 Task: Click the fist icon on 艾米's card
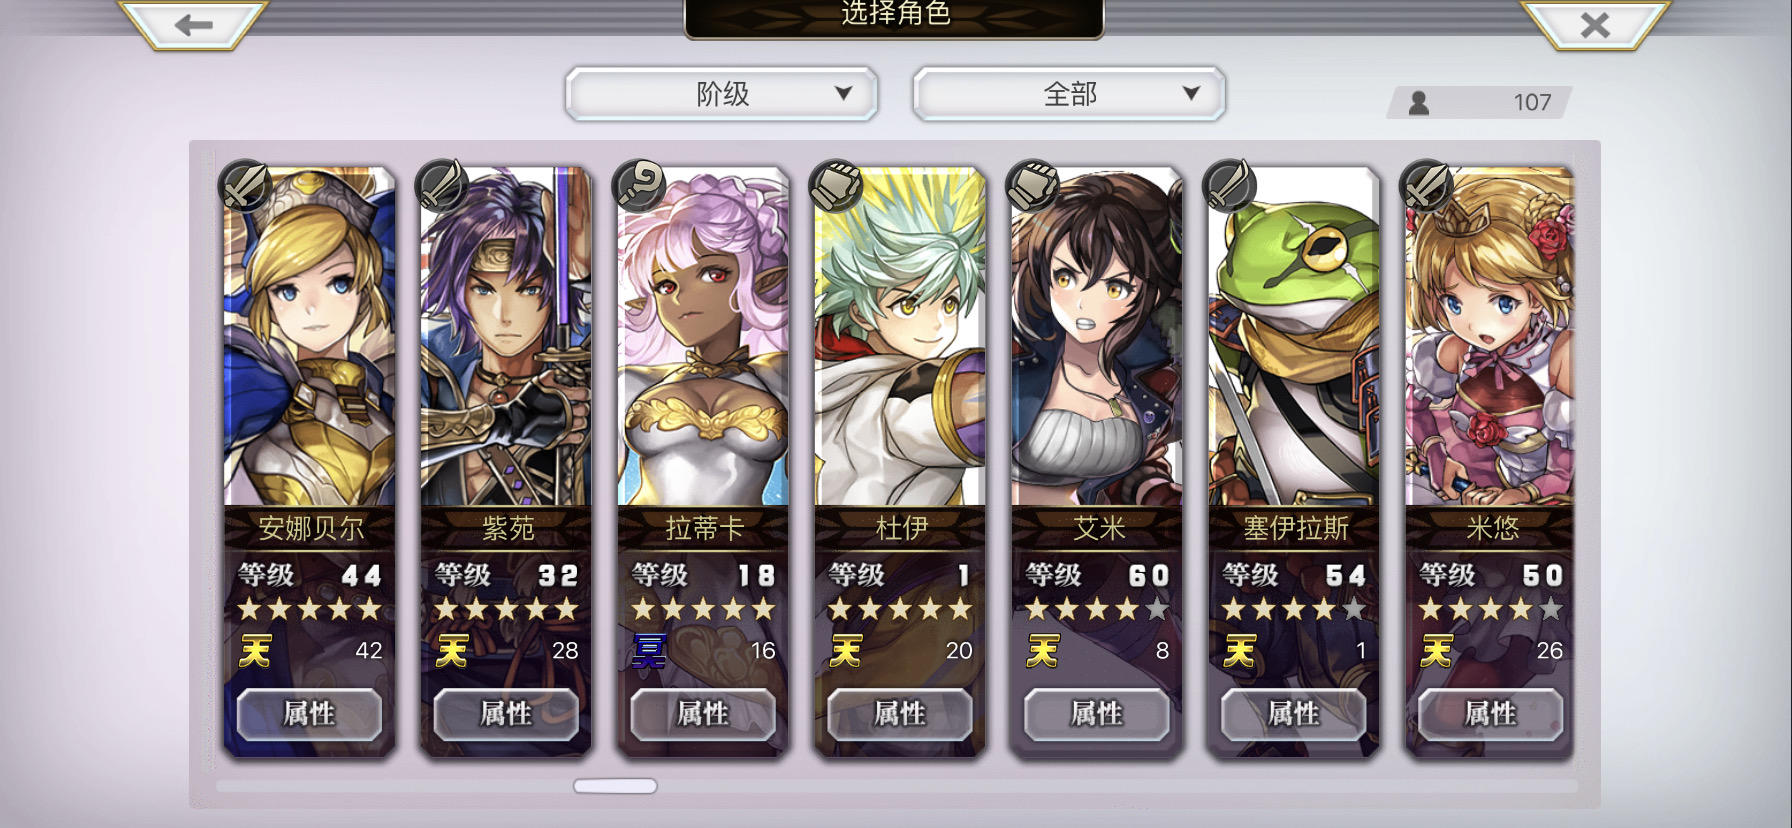click(1033, 185)
